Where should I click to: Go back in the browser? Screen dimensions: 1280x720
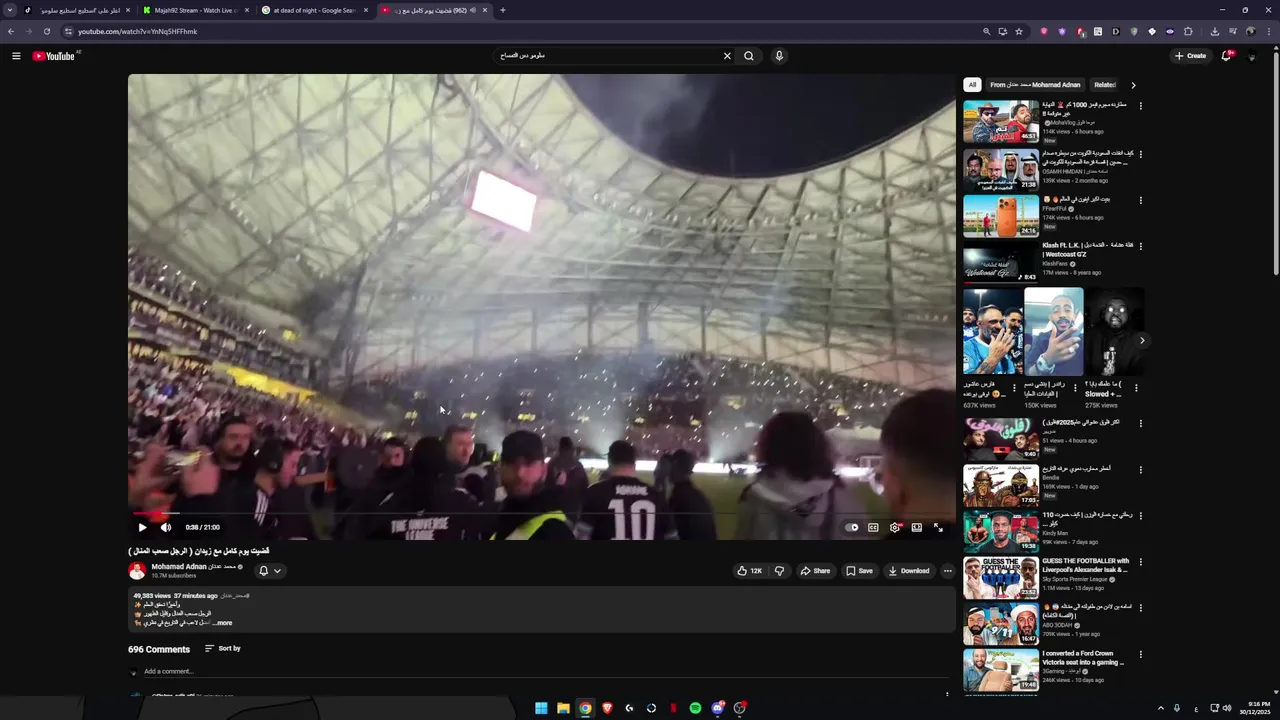pyautogui.click(x=11, y=31)
